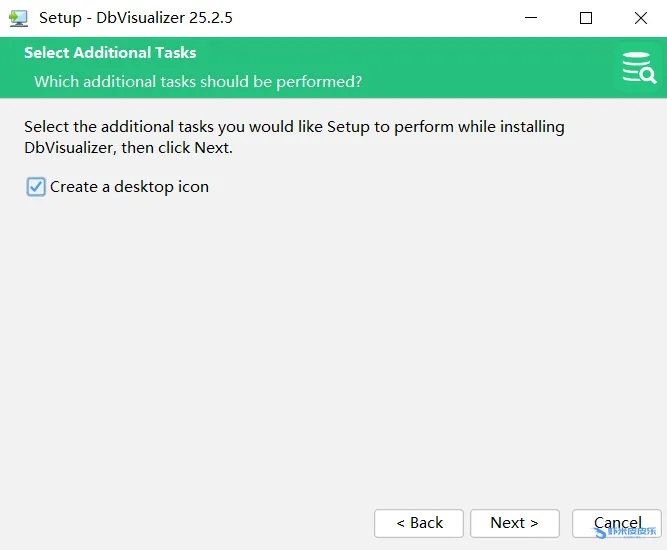
Task: Click the 'Select the additional tasks' instruction line
Action: click(x=294, y=127)
